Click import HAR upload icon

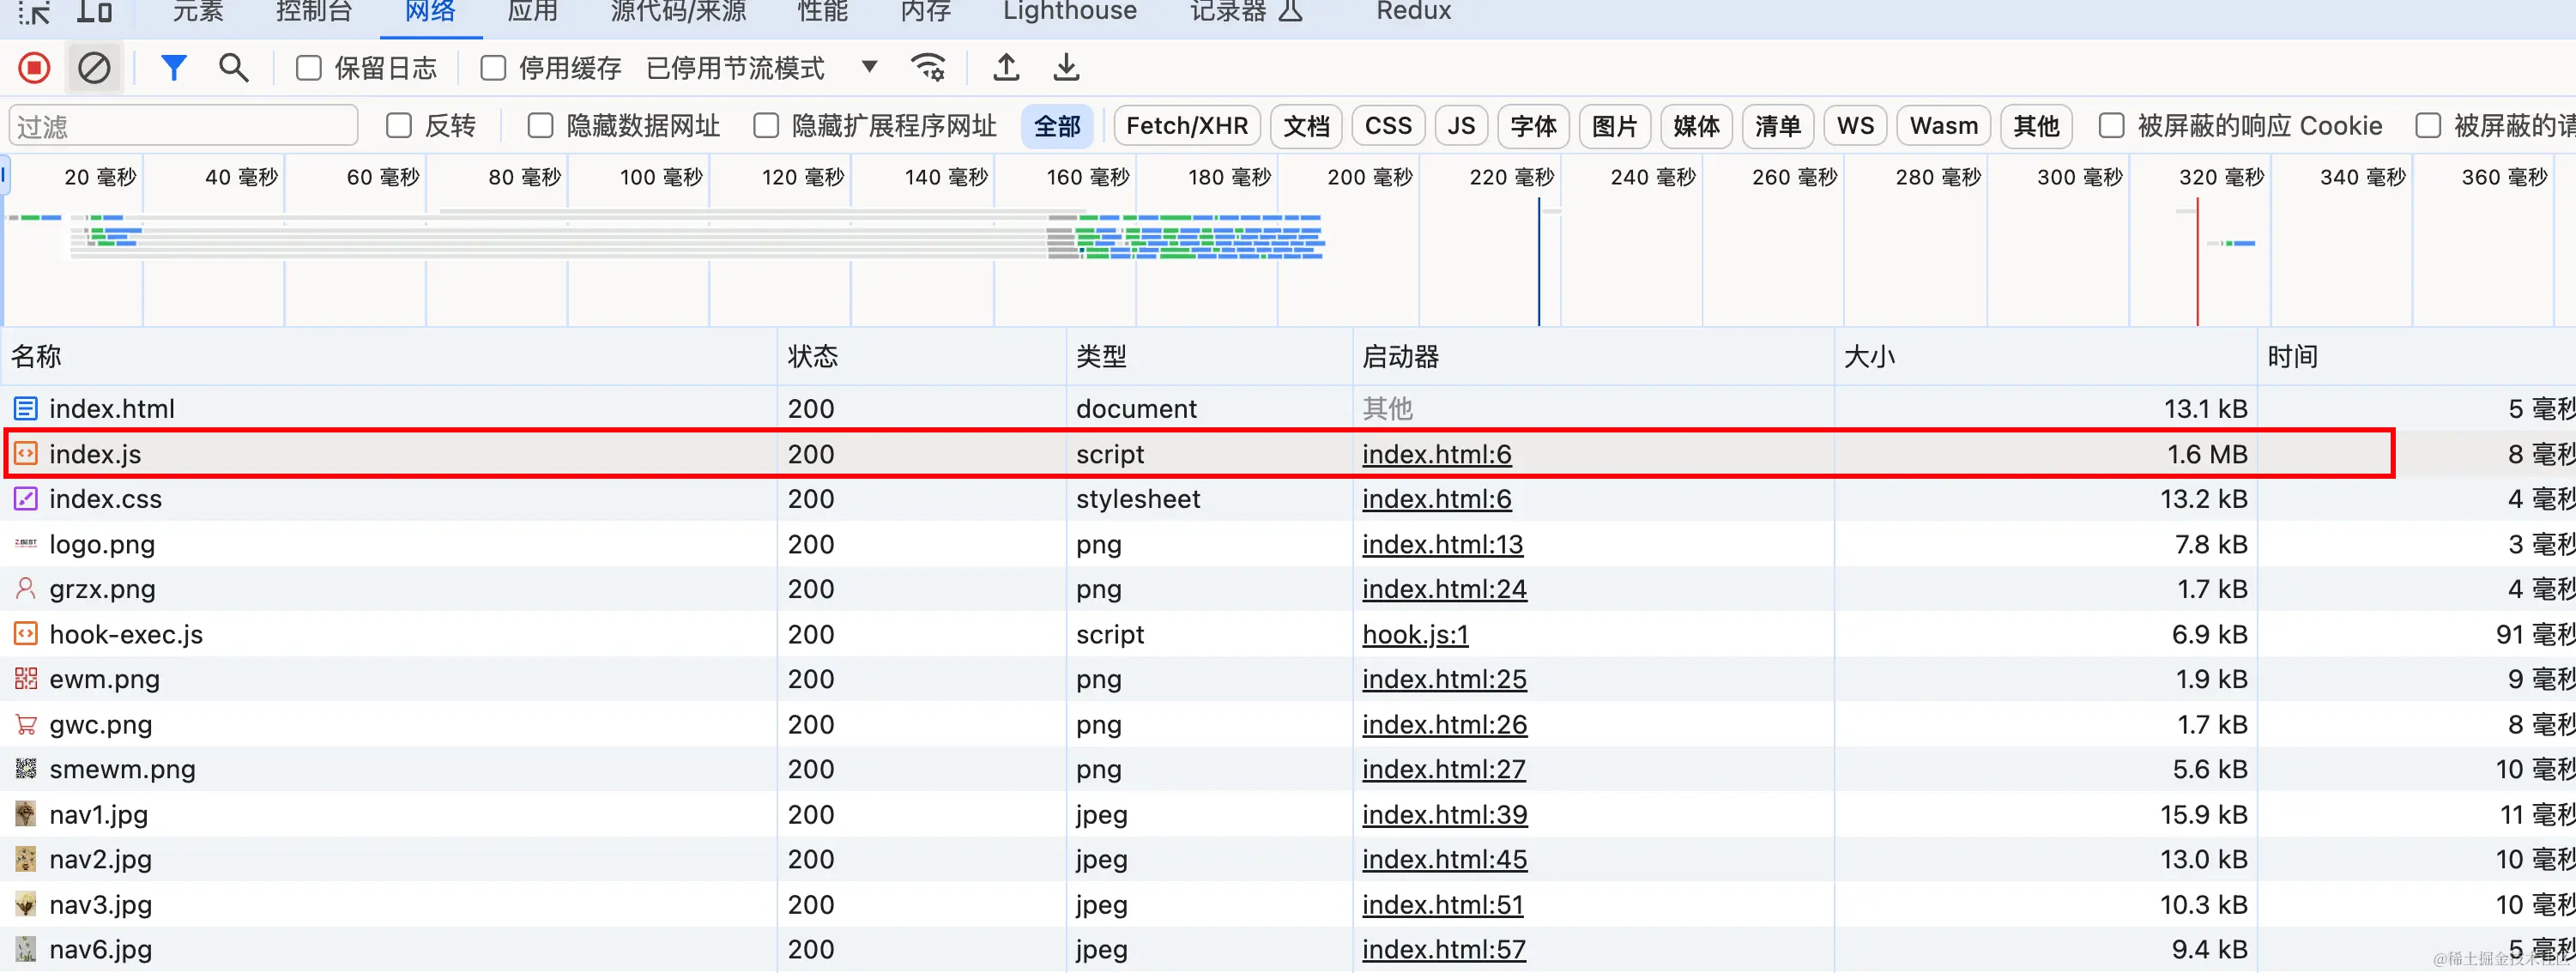(x=1006, y=68)
